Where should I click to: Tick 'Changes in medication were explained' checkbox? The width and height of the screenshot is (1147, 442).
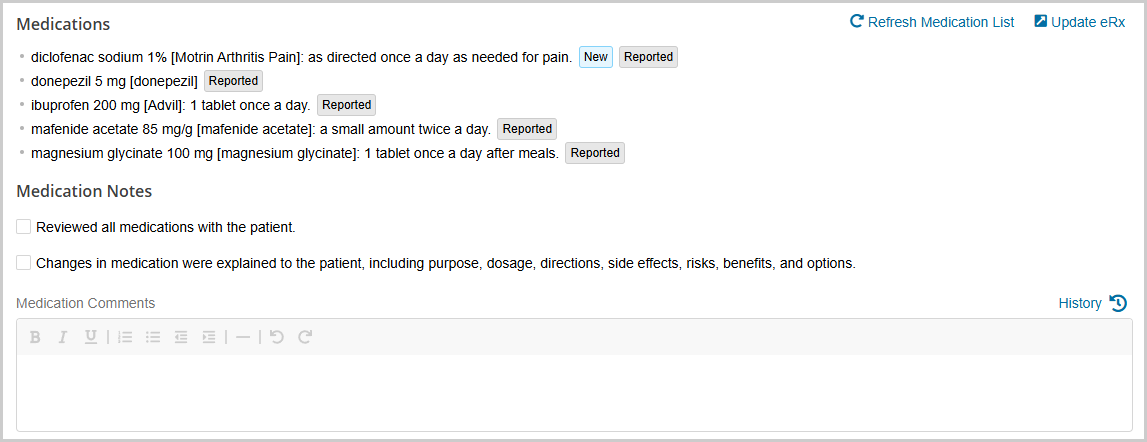[24, 263]
